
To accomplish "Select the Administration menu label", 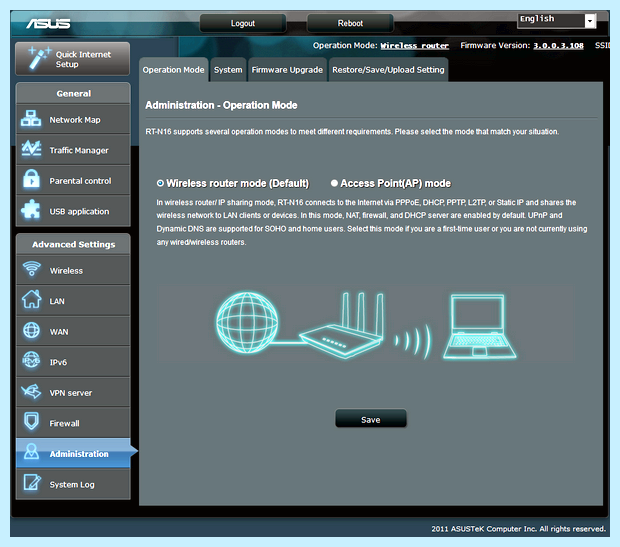I will (x=79, y=454).
